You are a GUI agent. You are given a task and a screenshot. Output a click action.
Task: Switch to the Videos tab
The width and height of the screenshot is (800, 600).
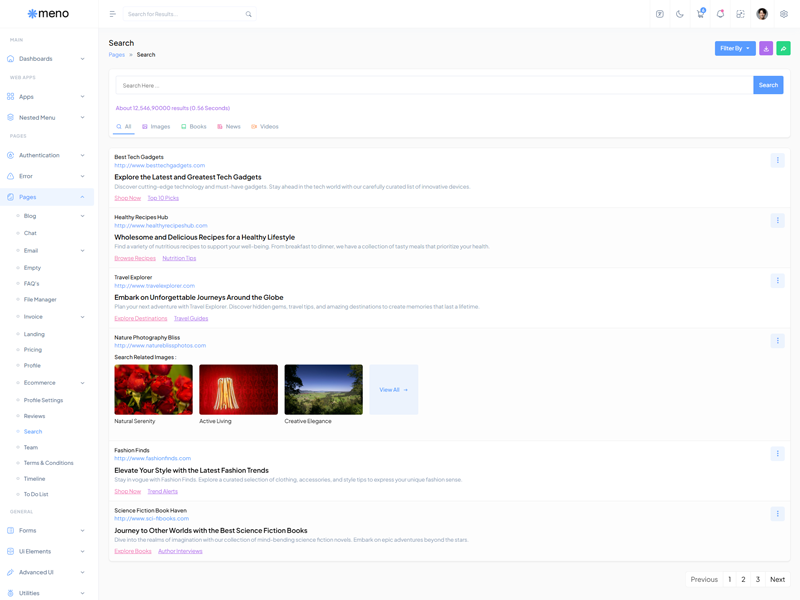coord(265,127)
